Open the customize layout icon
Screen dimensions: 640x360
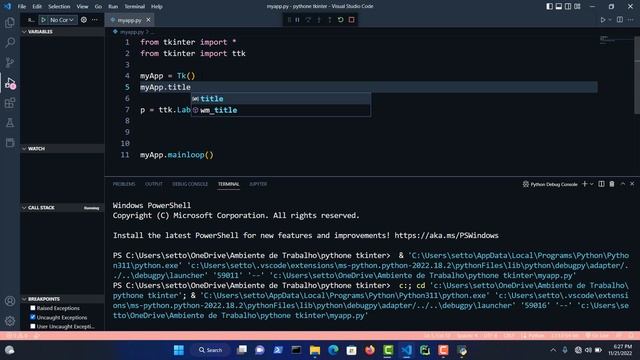[577, 6]
